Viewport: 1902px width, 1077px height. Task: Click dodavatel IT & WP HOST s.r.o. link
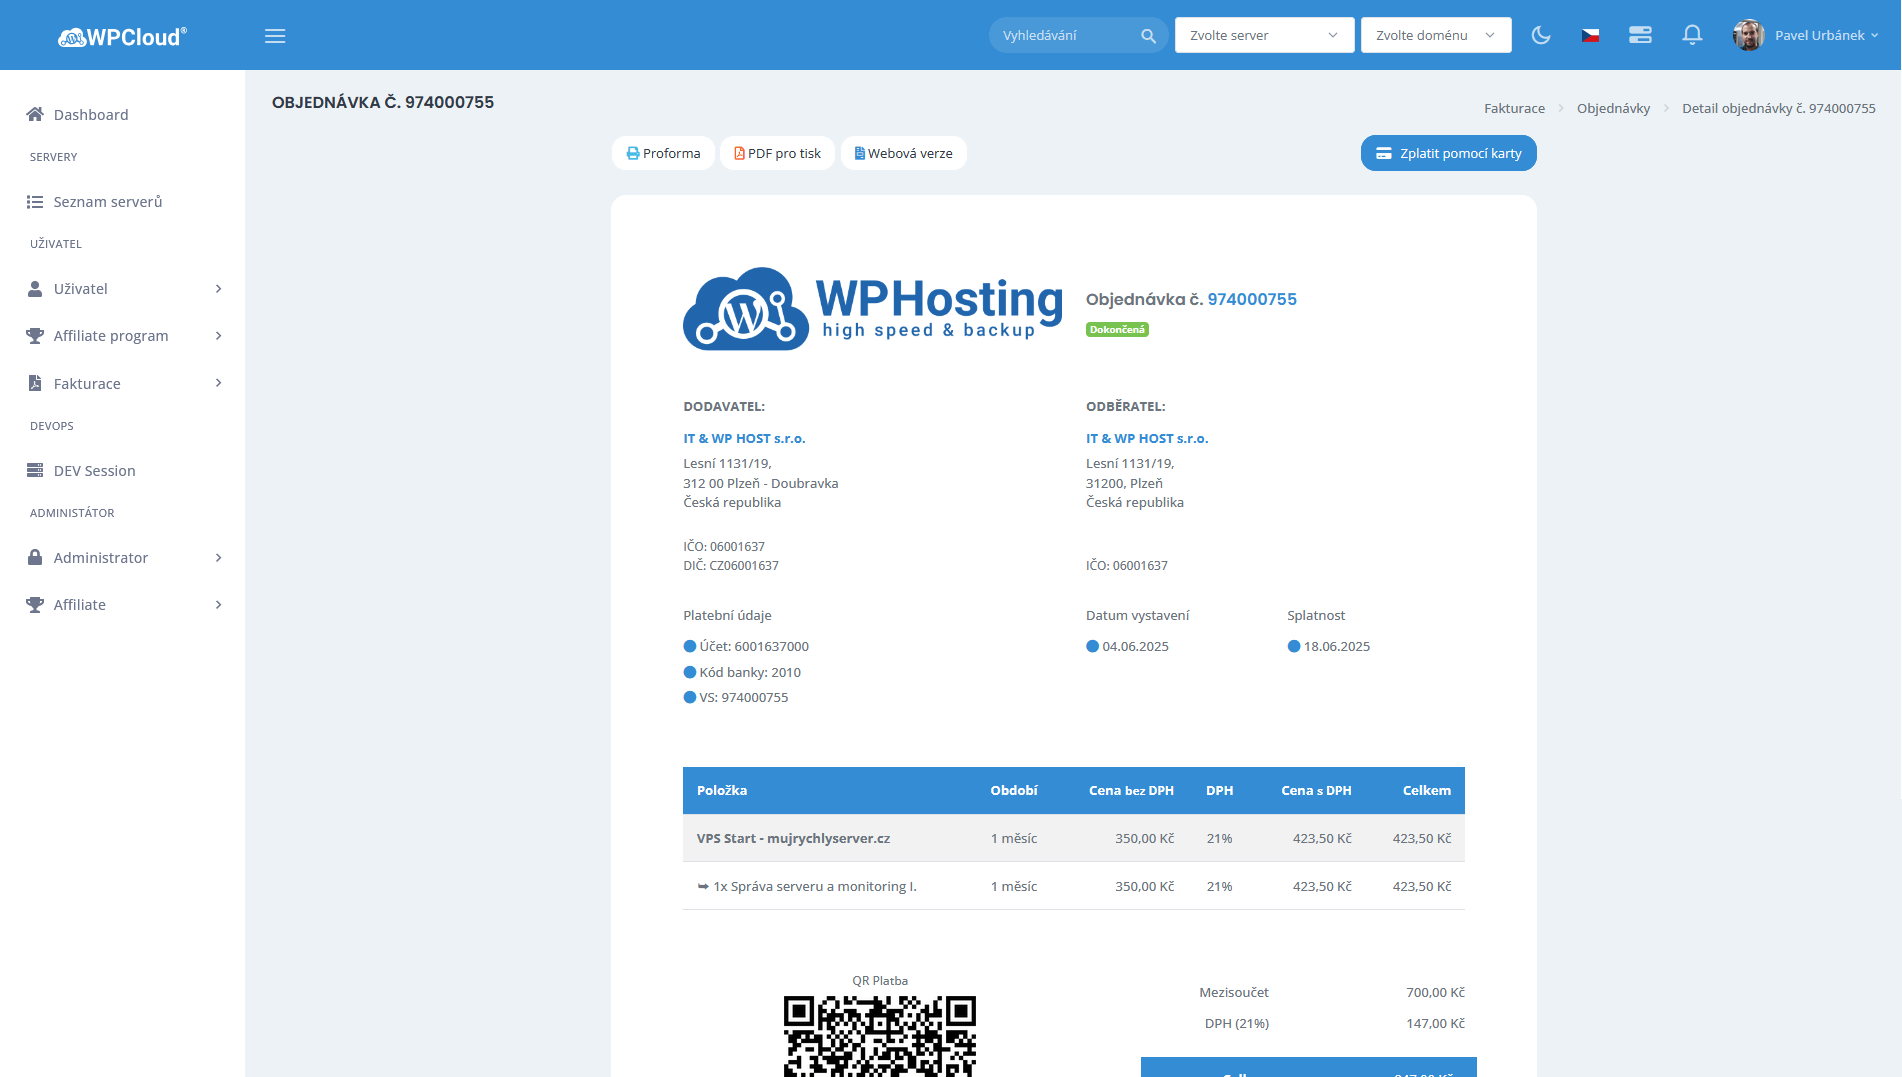(744, 438)
